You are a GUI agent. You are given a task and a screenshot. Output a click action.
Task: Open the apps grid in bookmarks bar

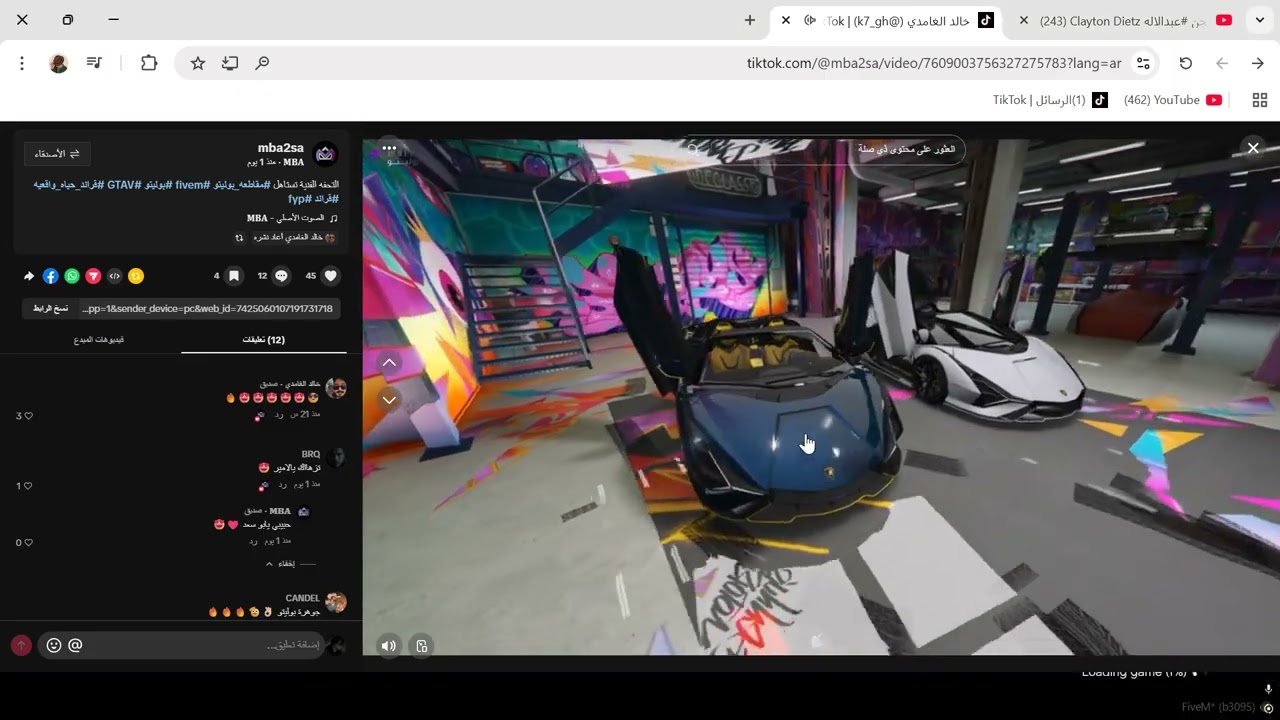[x=1260, y=100]
